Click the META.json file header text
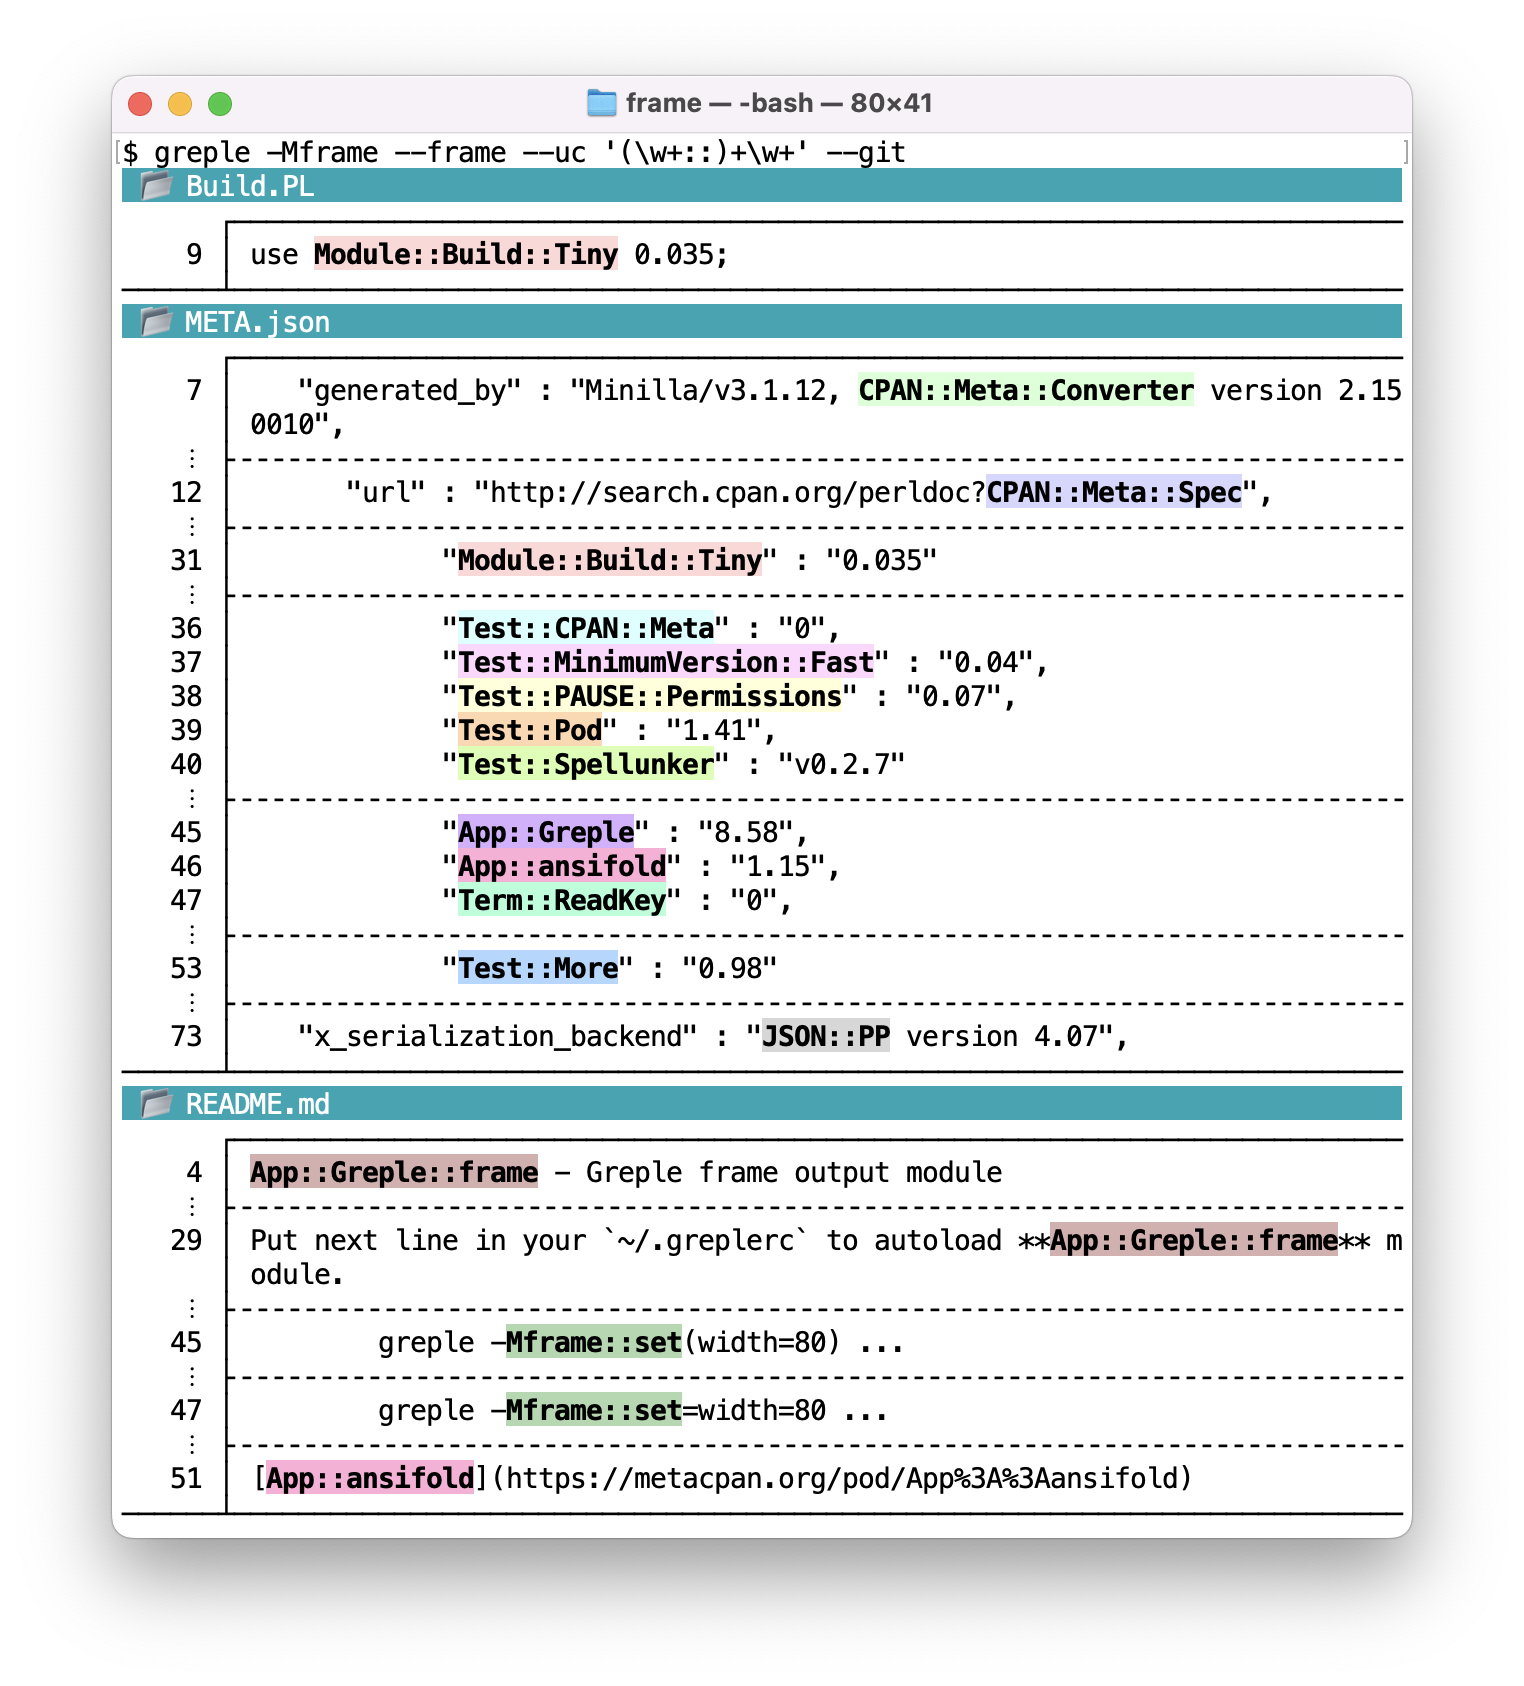Image resolution: width=1524 pixels, height=1686 pixels. tap(258, 322)
